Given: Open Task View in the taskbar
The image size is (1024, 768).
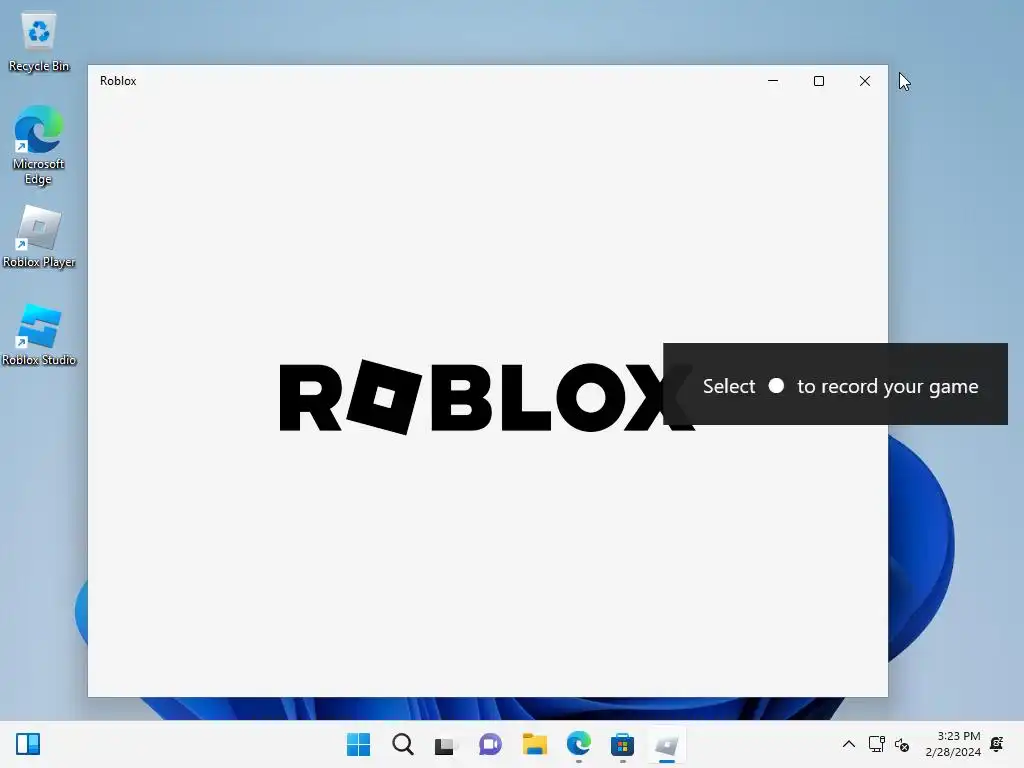Looking at the screenshot, I should click(x=445, y=744).
